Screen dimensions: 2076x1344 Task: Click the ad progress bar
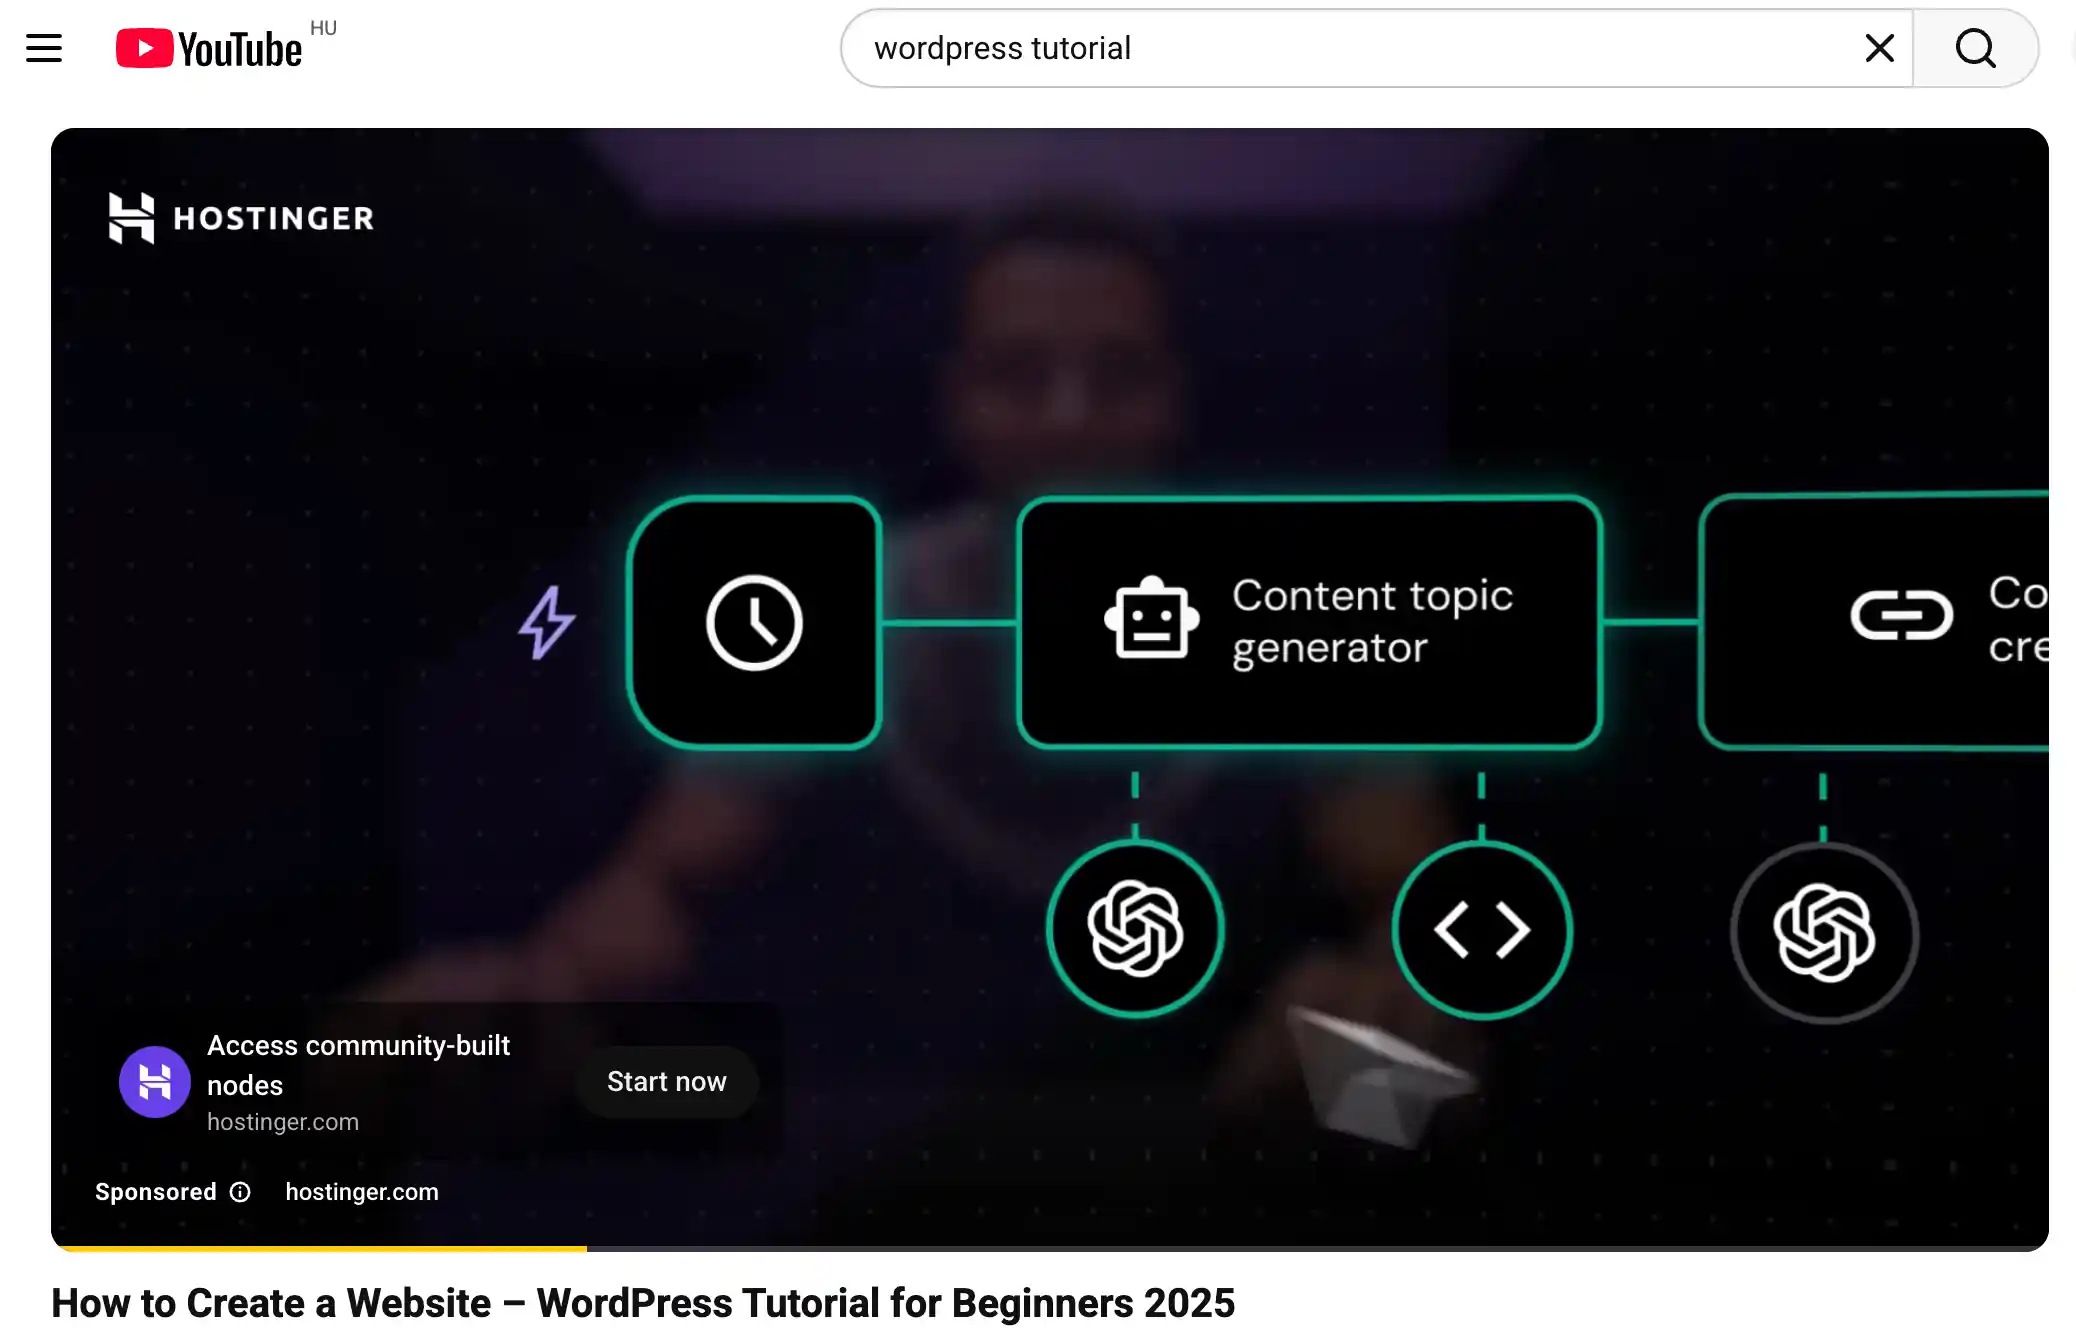point(1050,1247)
